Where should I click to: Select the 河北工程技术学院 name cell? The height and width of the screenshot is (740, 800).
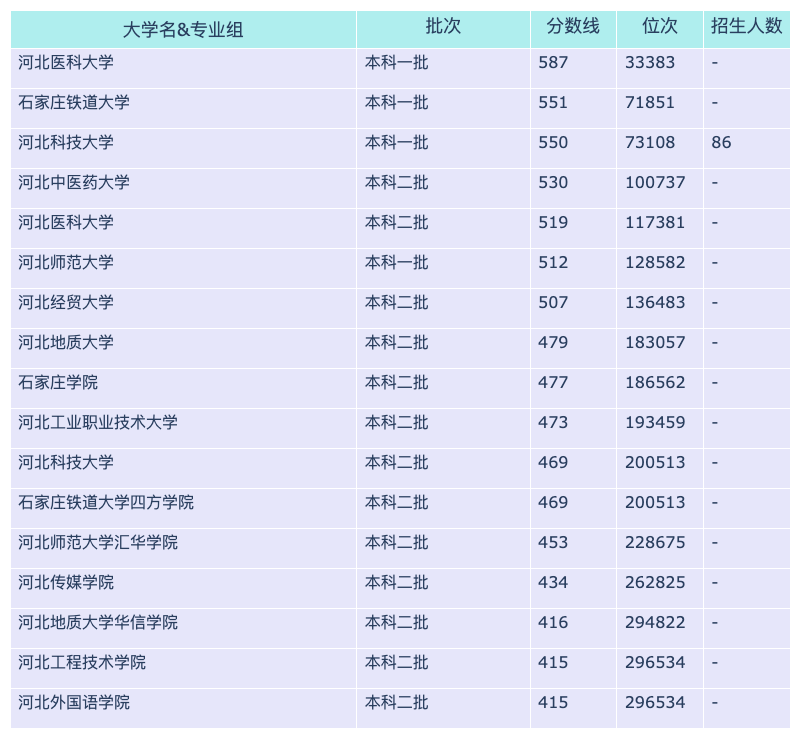coord(183,669)
